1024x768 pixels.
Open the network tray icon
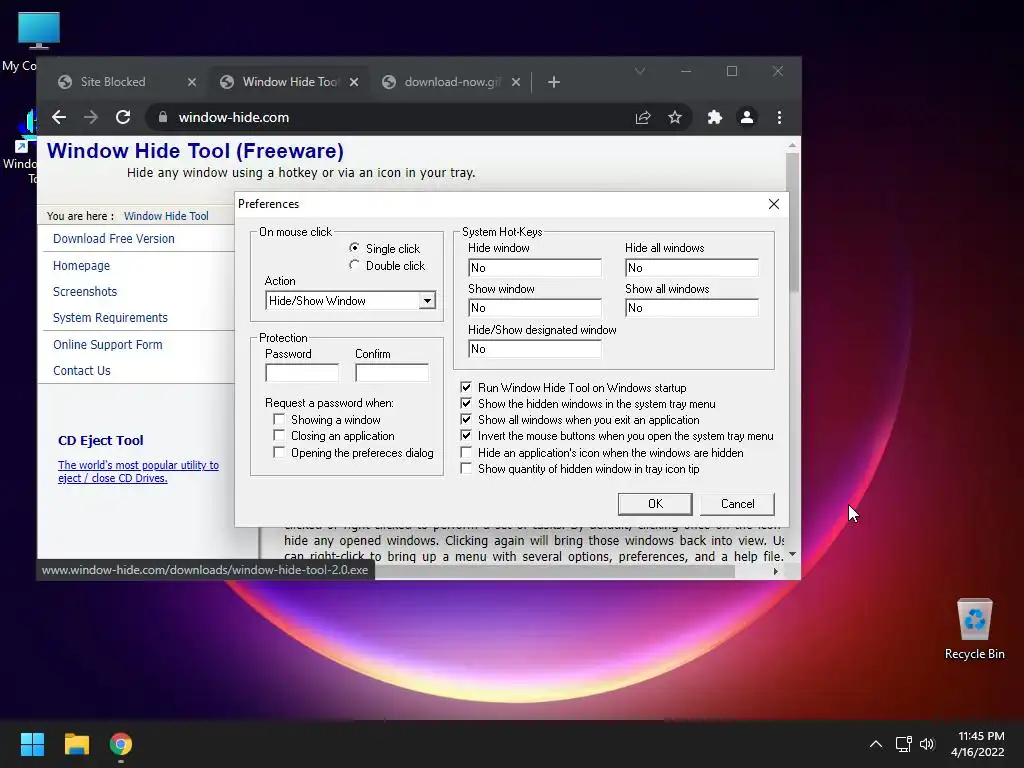[903, 744]
